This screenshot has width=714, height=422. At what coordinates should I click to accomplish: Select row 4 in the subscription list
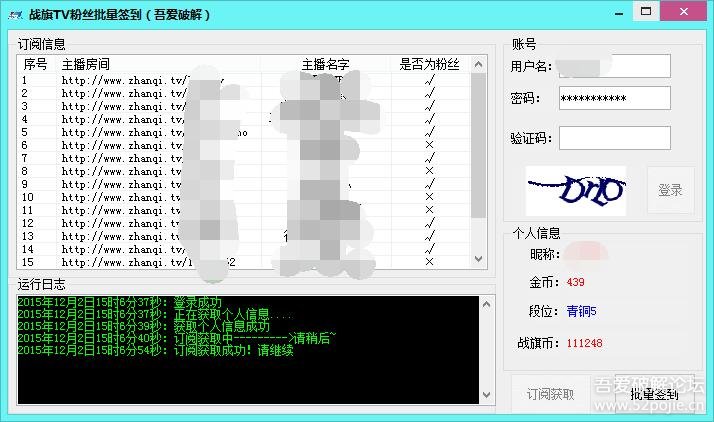pos(244,119)
